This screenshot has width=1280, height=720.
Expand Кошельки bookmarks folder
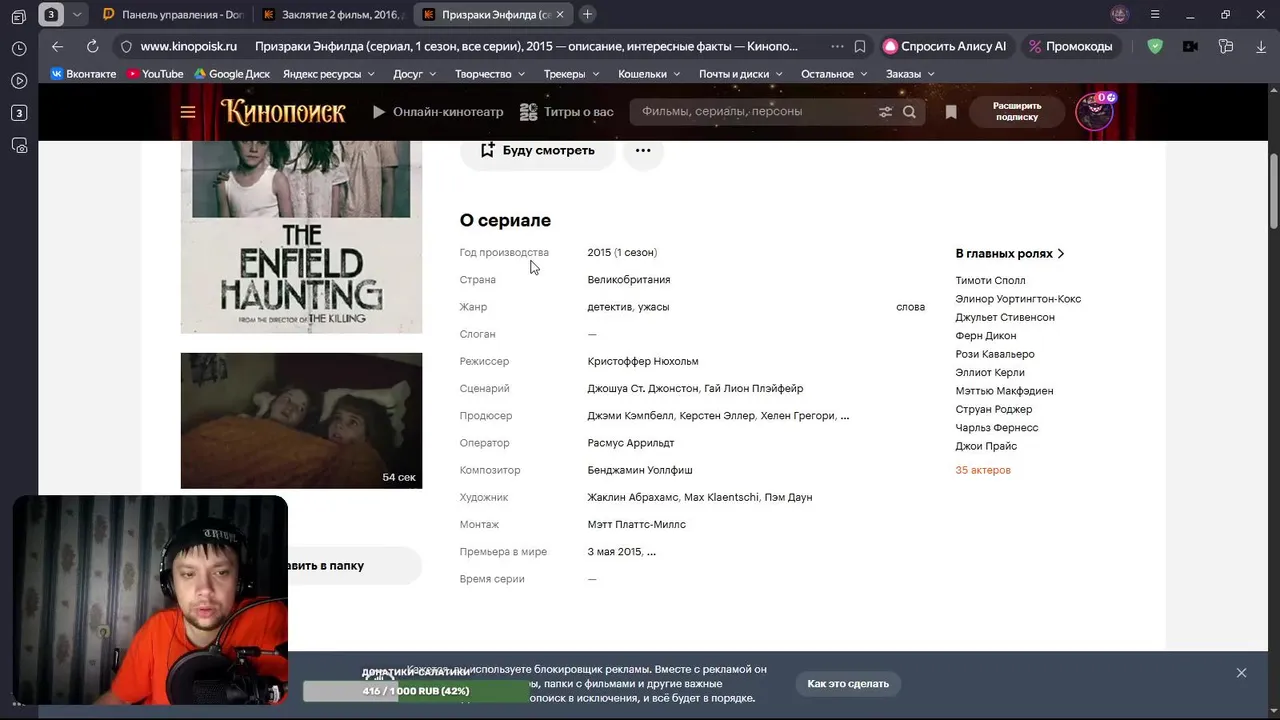pyautogui.click(x=650, y=74)
